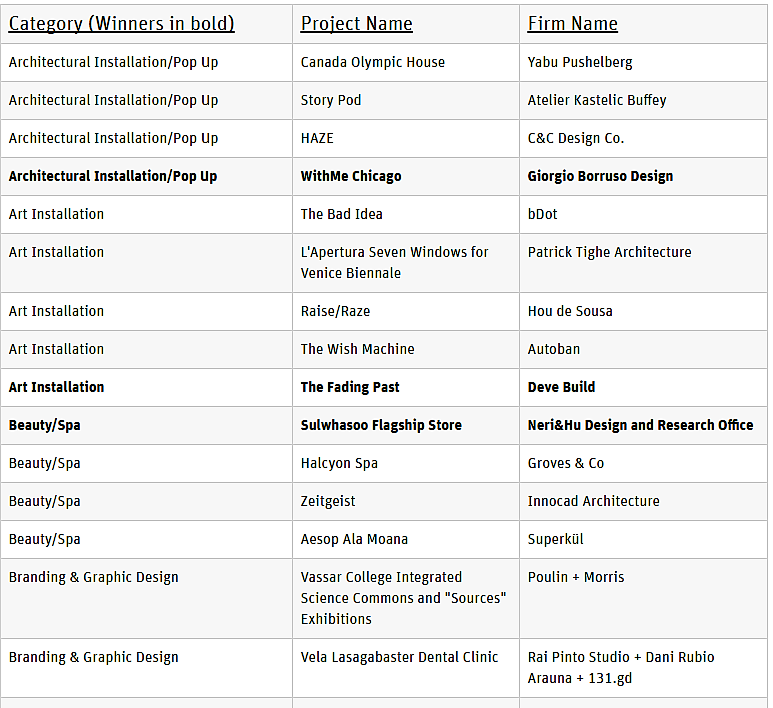Click Giorgio Borruso Design firm name

[x=600, y=176]
